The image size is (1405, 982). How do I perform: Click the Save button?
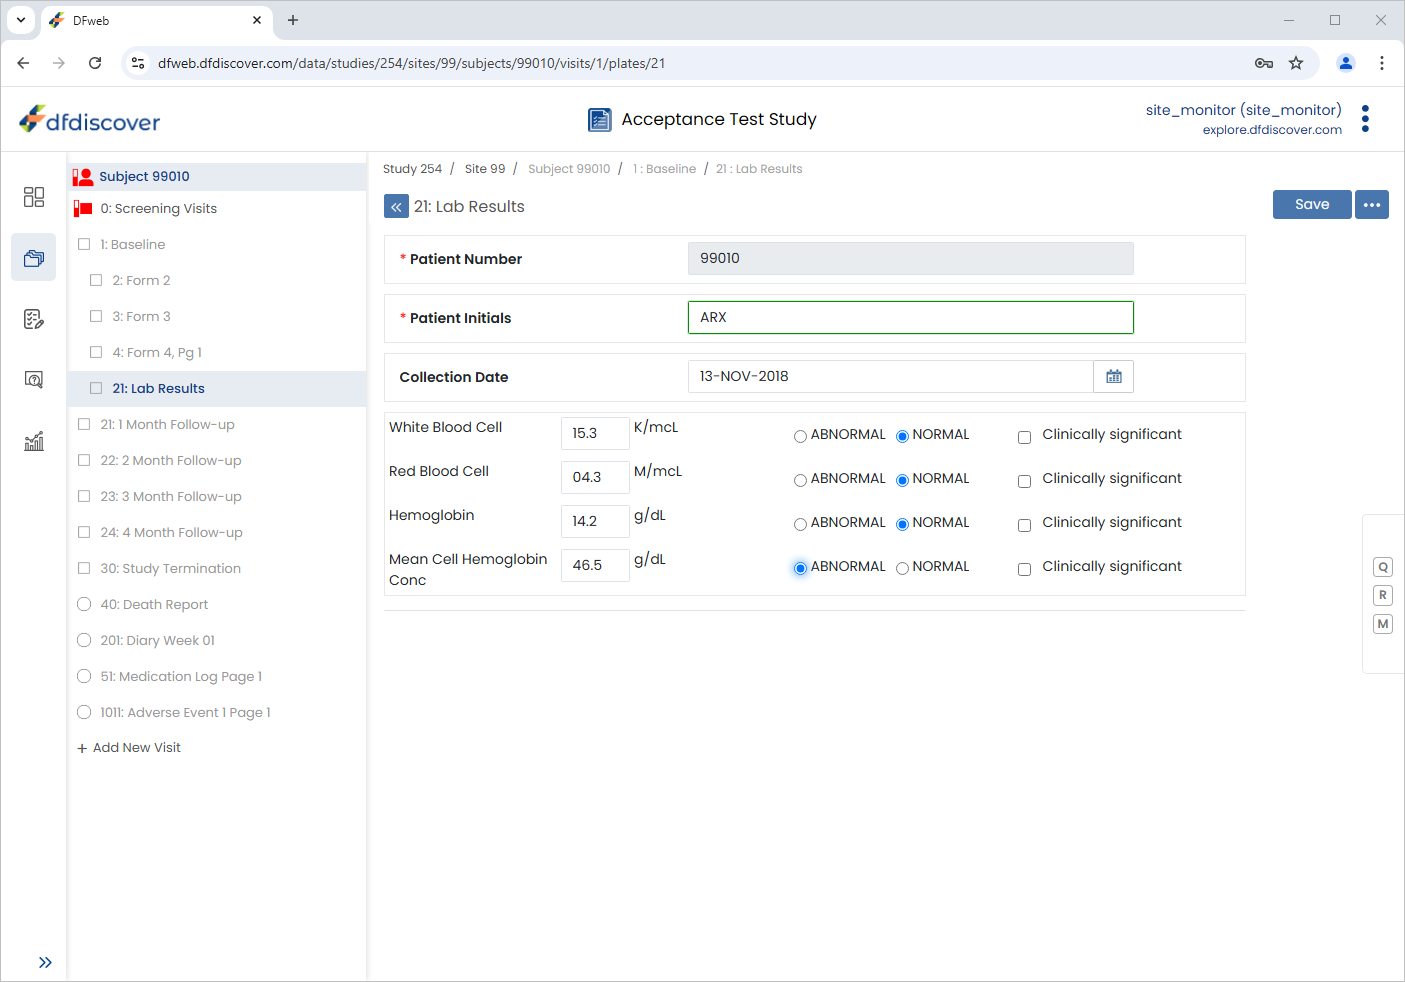coord(1312,204)
